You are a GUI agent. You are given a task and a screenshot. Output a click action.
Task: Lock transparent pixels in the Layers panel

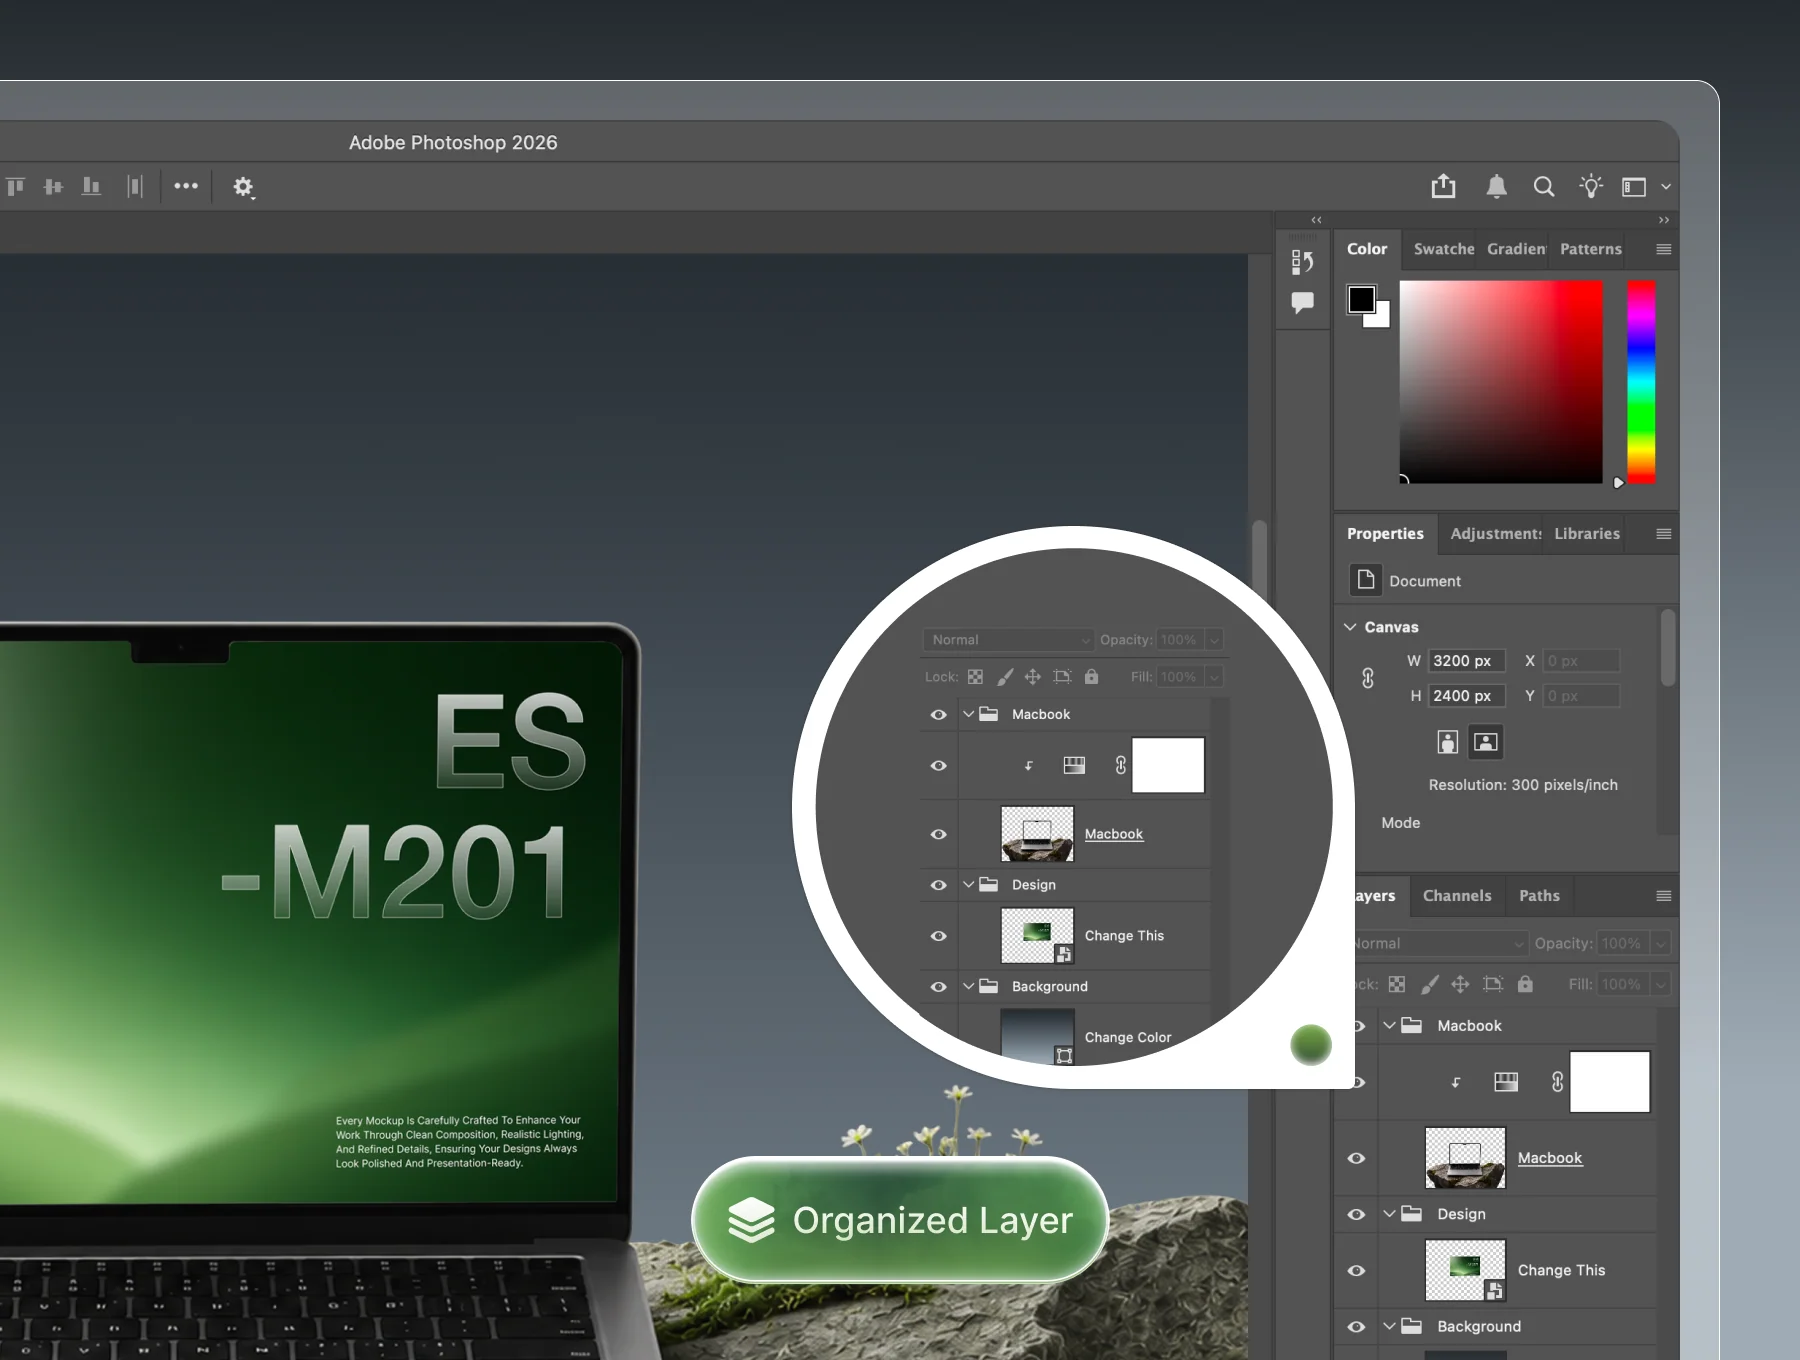1397,984
